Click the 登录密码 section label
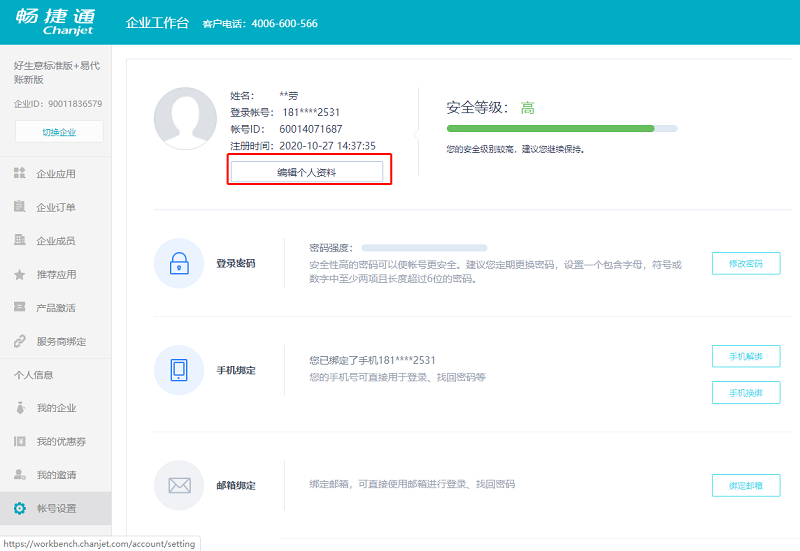Screen dimensions: 800x551 [236, 263]
